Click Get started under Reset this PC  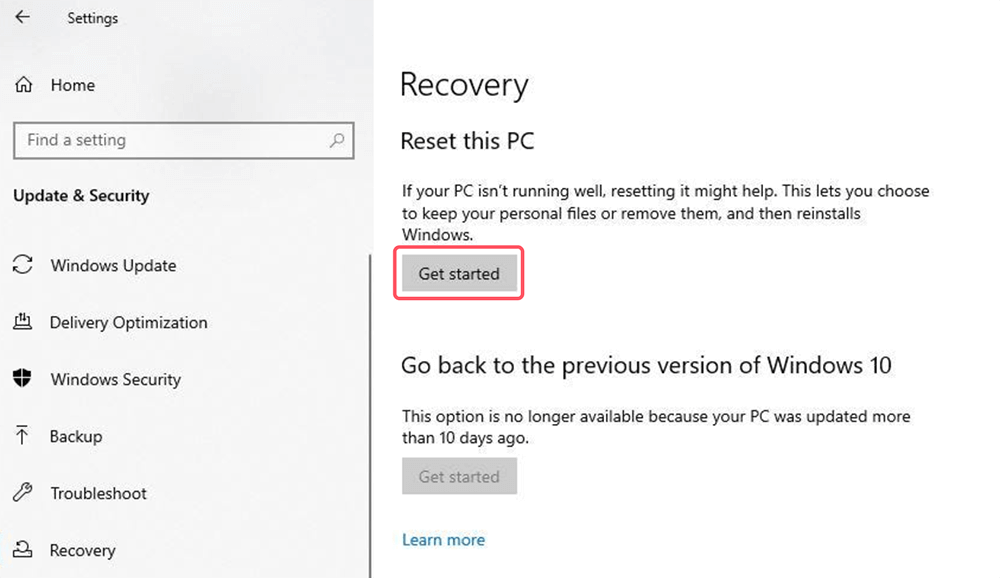pos(459,273)
